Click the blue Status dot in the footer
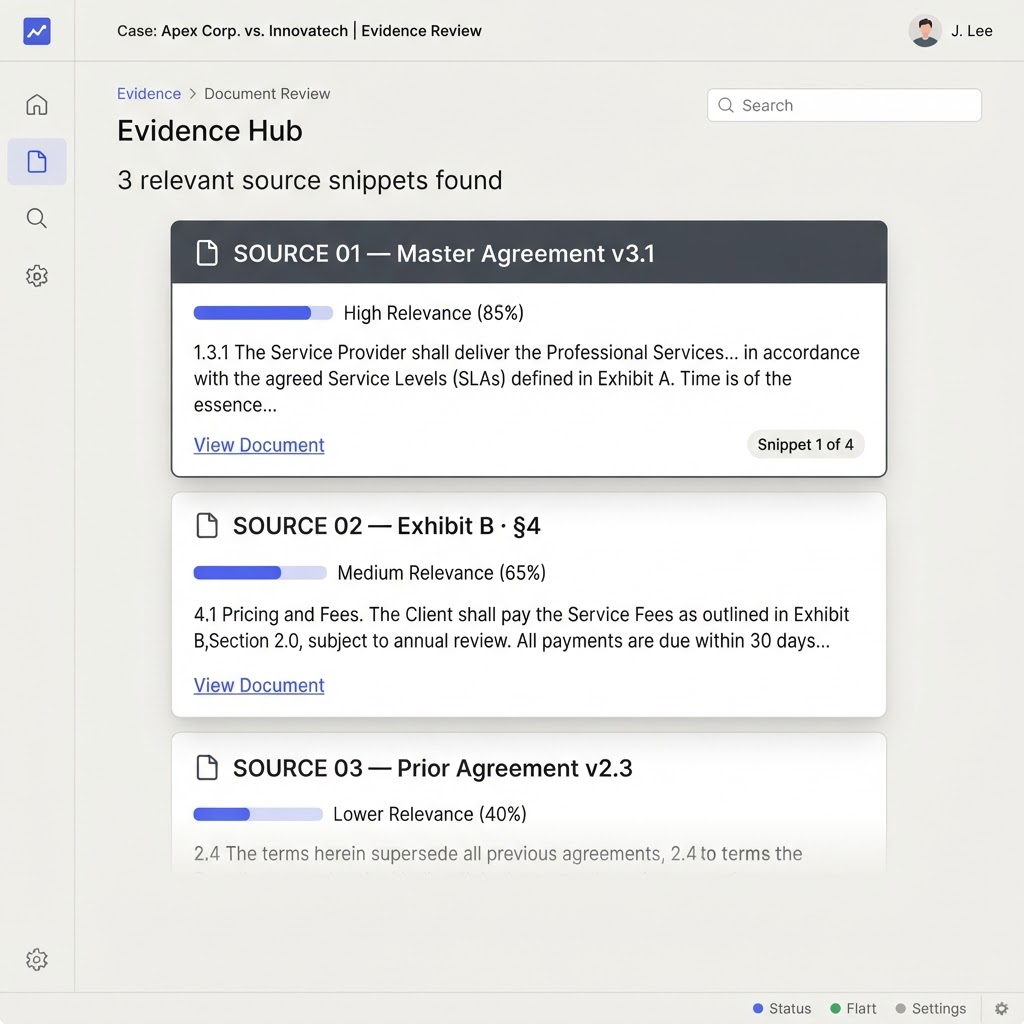Screen dimensions: 1024x1024 (x=758, y=1008)
